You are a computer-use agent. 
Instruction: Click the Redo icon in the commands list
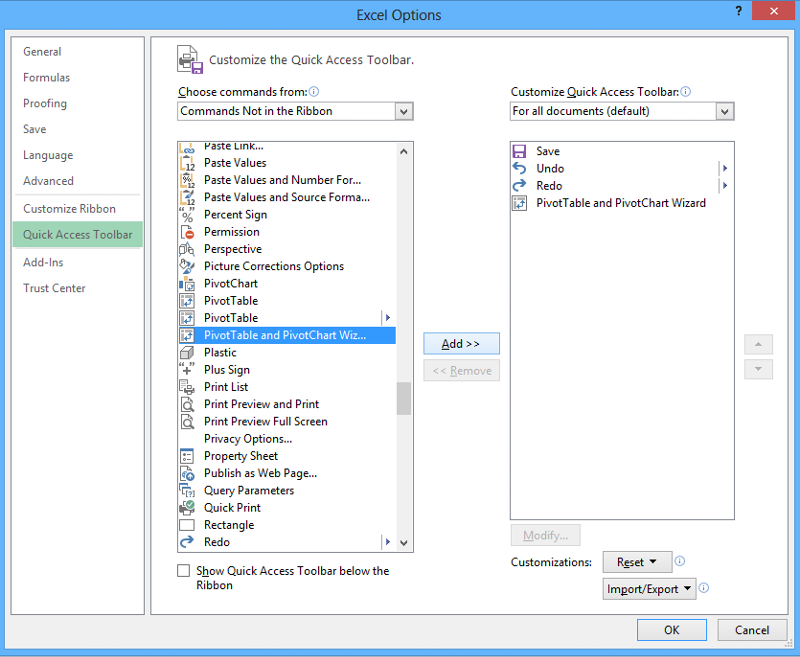tap(187, 542)
